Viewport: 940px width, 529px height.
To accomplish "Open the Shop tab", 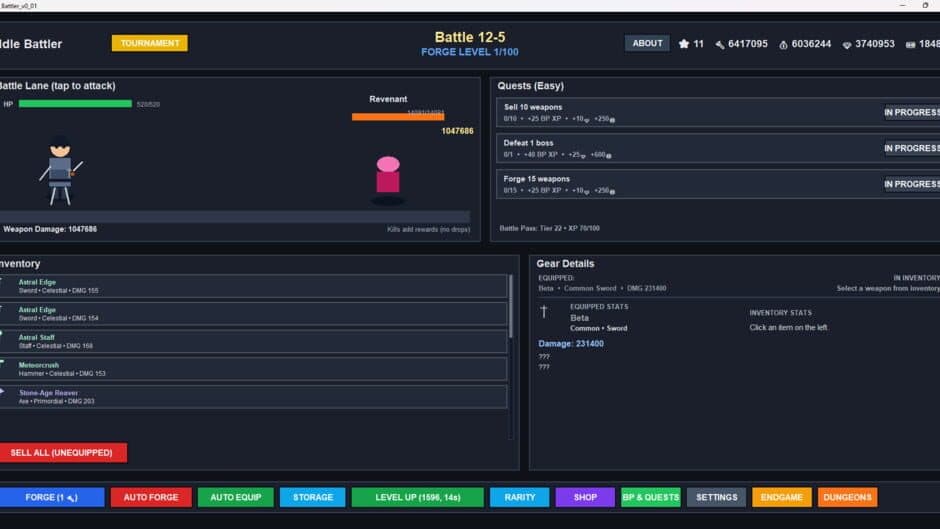I will (x=585, y=497).
